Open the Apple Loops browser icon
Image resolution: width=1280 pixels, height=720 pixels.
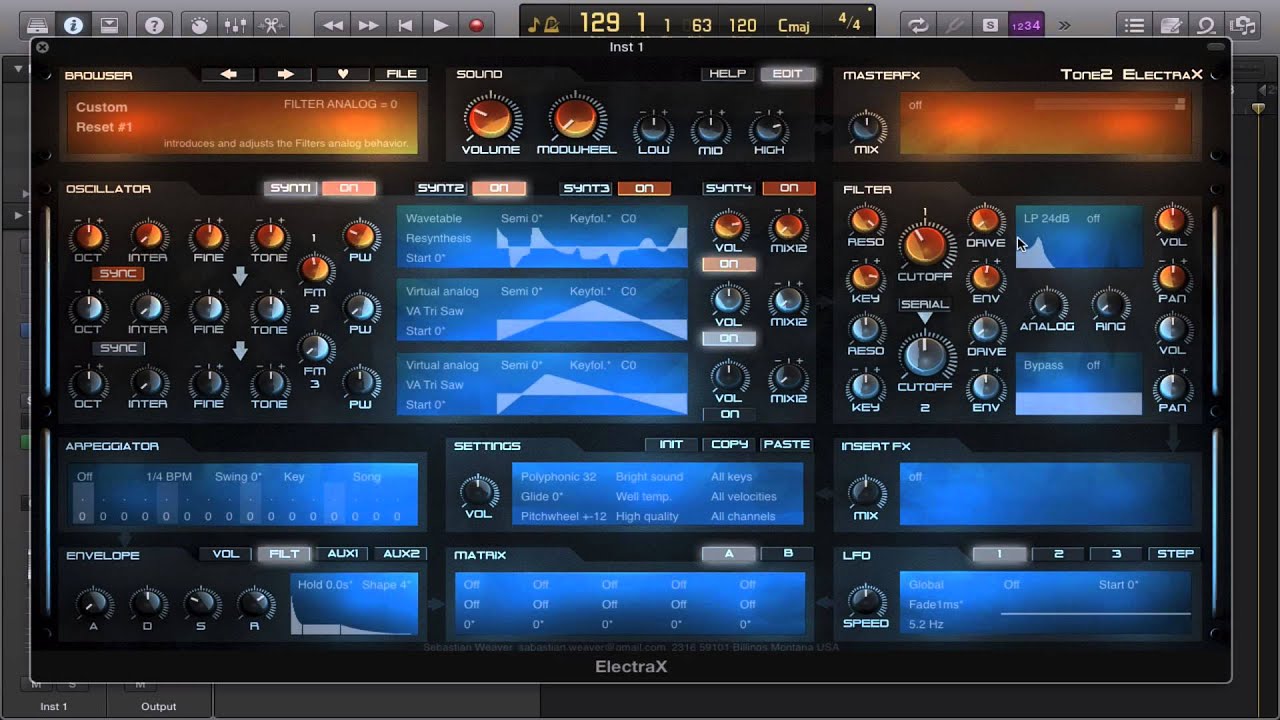[x=1206, y=25]
